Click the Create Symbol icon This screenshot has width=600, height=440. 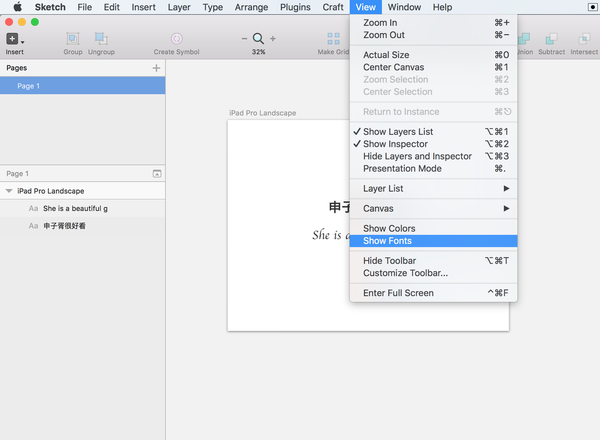coord(176,39)
